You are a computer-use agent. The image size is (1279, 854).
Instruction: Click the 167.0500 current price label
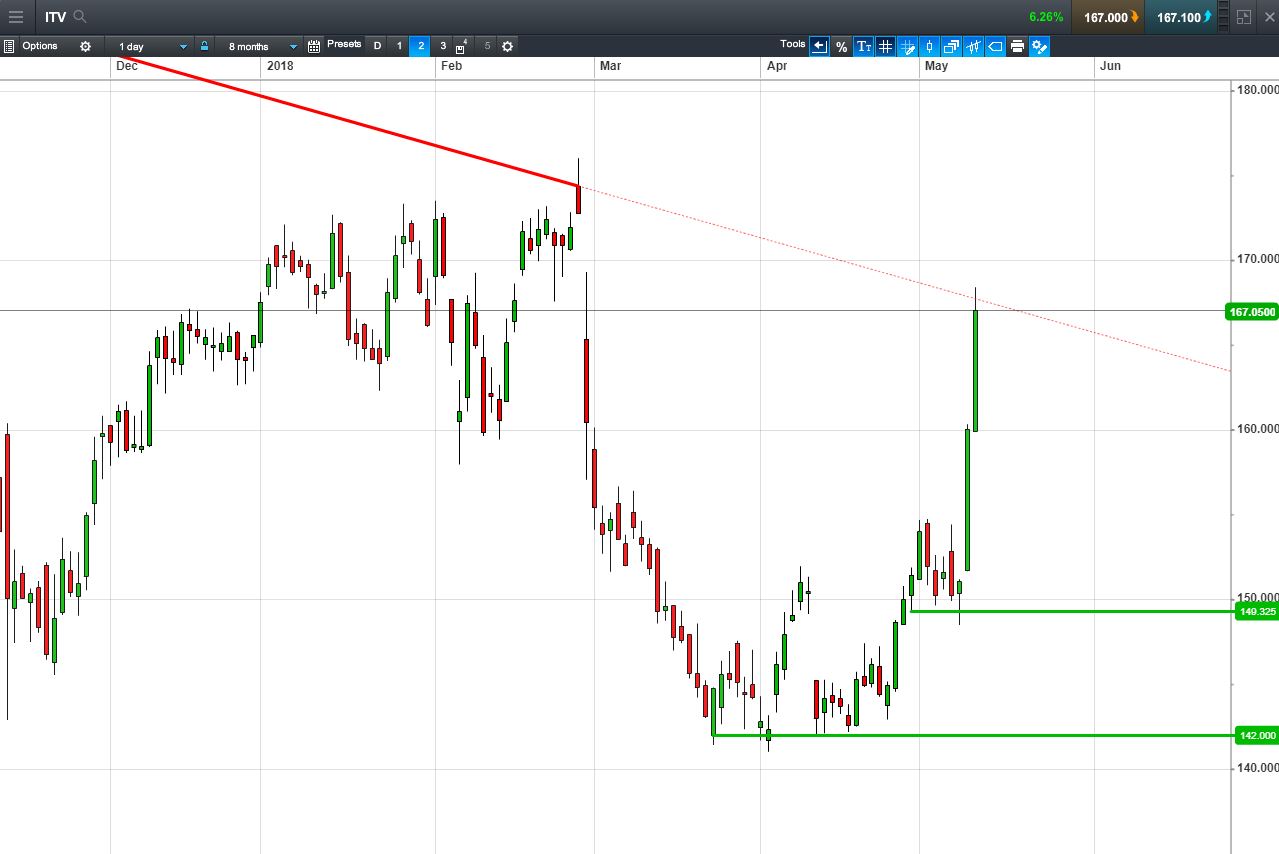[1252, 312]
